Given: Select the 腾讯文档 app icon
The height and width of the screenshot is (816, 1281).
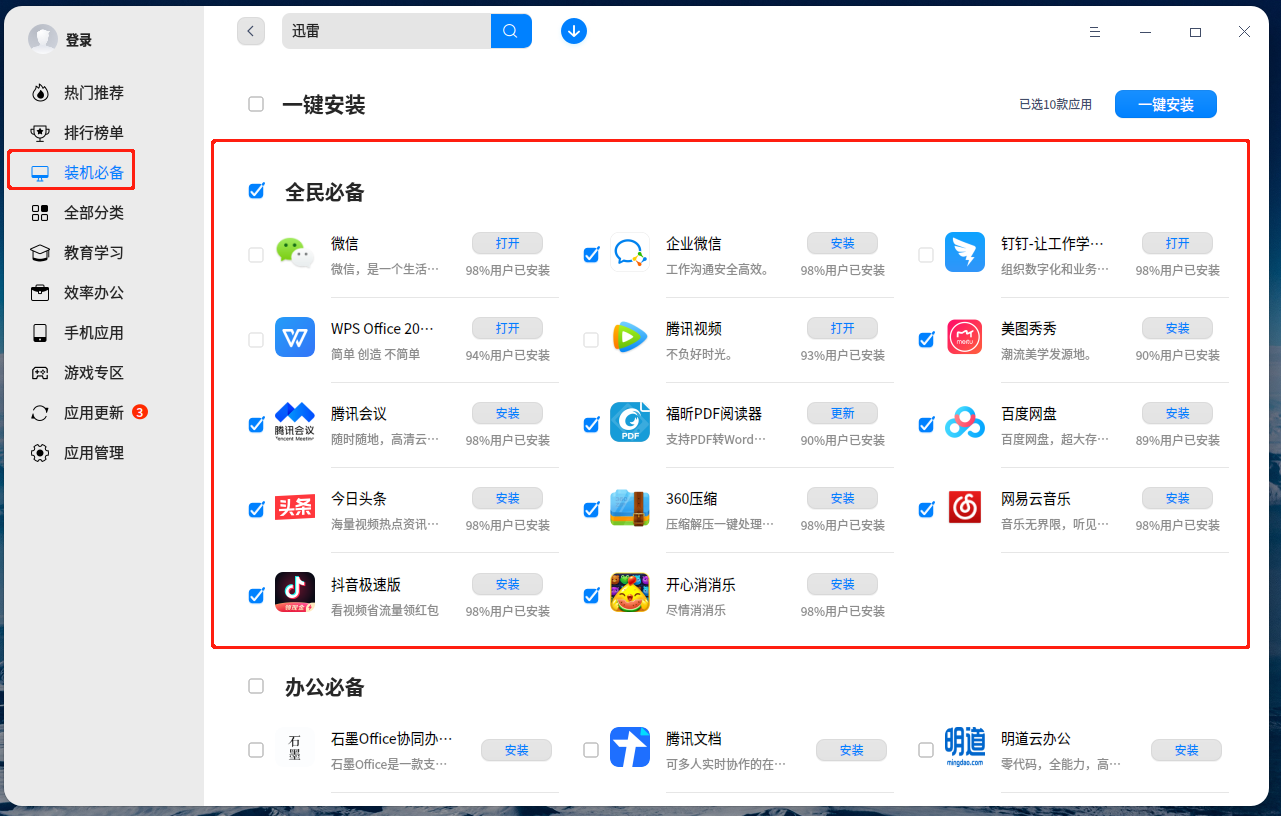Looking at the screenshot, I should (630, 748).
